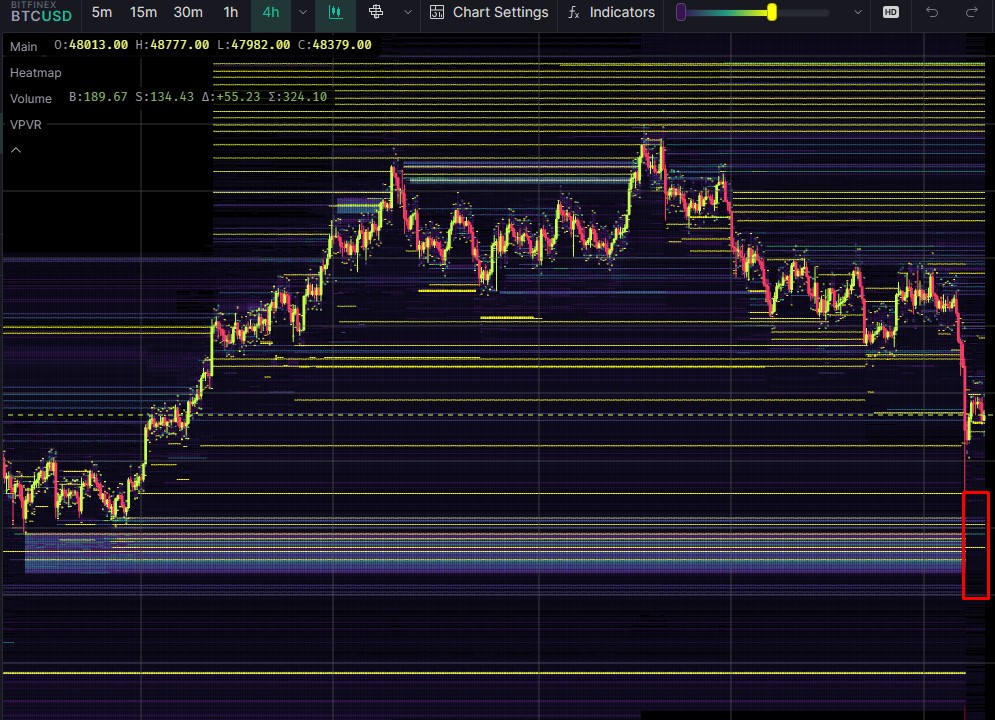Screen dimensions: 995x720
Task: Click the volume delta value Δ:+55.23
Action: click(231, 97)
